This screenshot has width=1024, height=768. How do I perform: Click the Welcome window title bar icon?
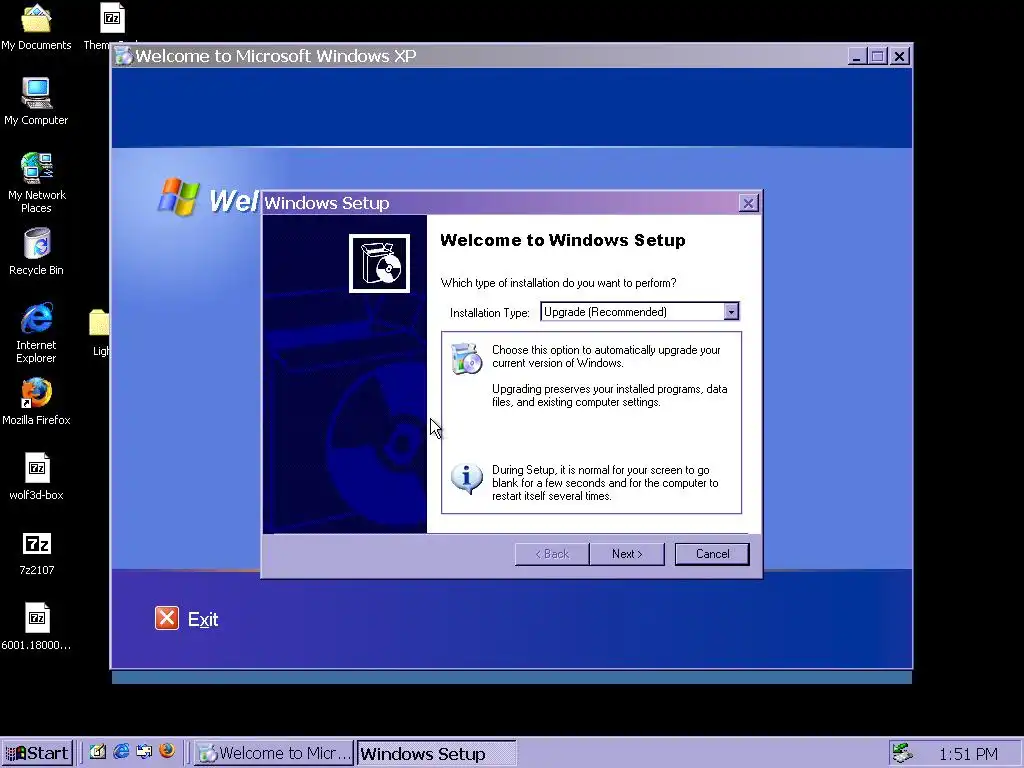(x=124, y=56)
